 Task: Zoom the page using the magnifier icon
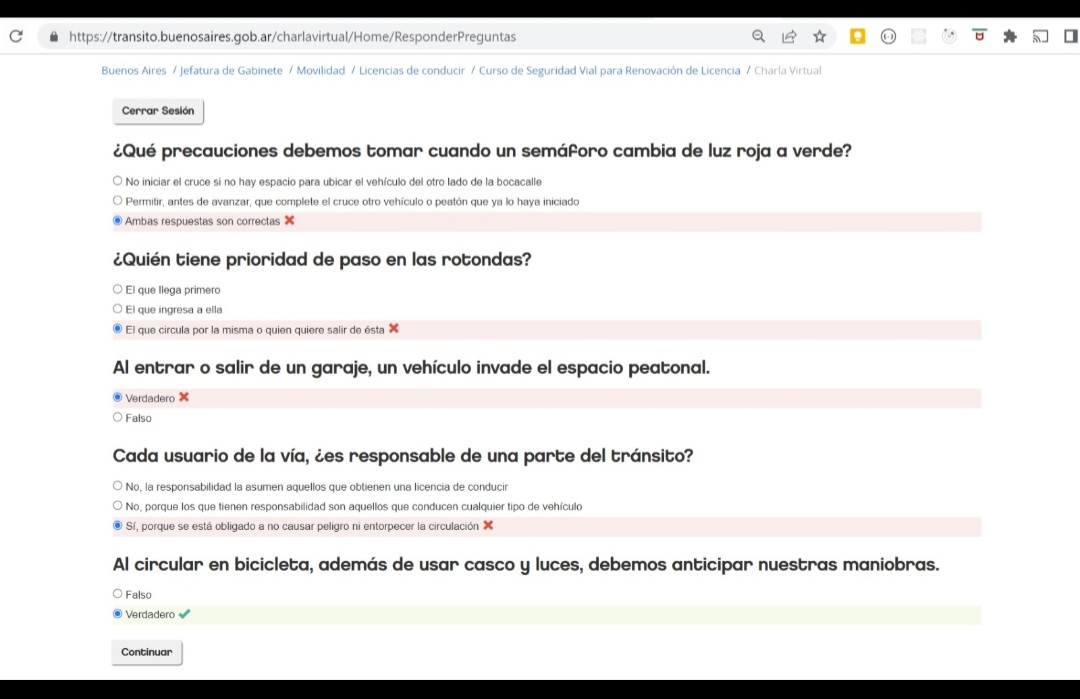point(760,35)
